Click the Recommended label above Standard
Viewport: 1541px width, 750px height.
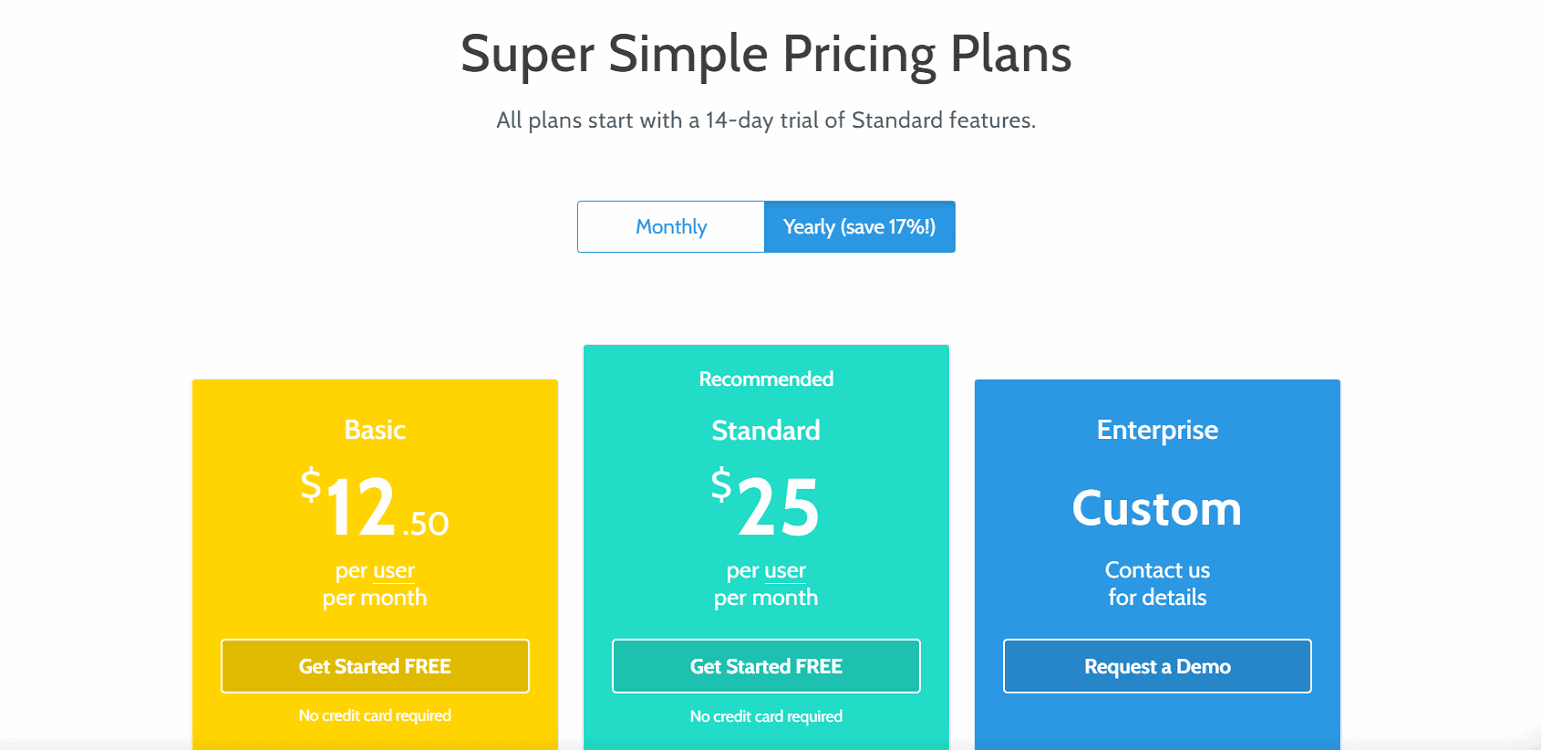(766, 379)
